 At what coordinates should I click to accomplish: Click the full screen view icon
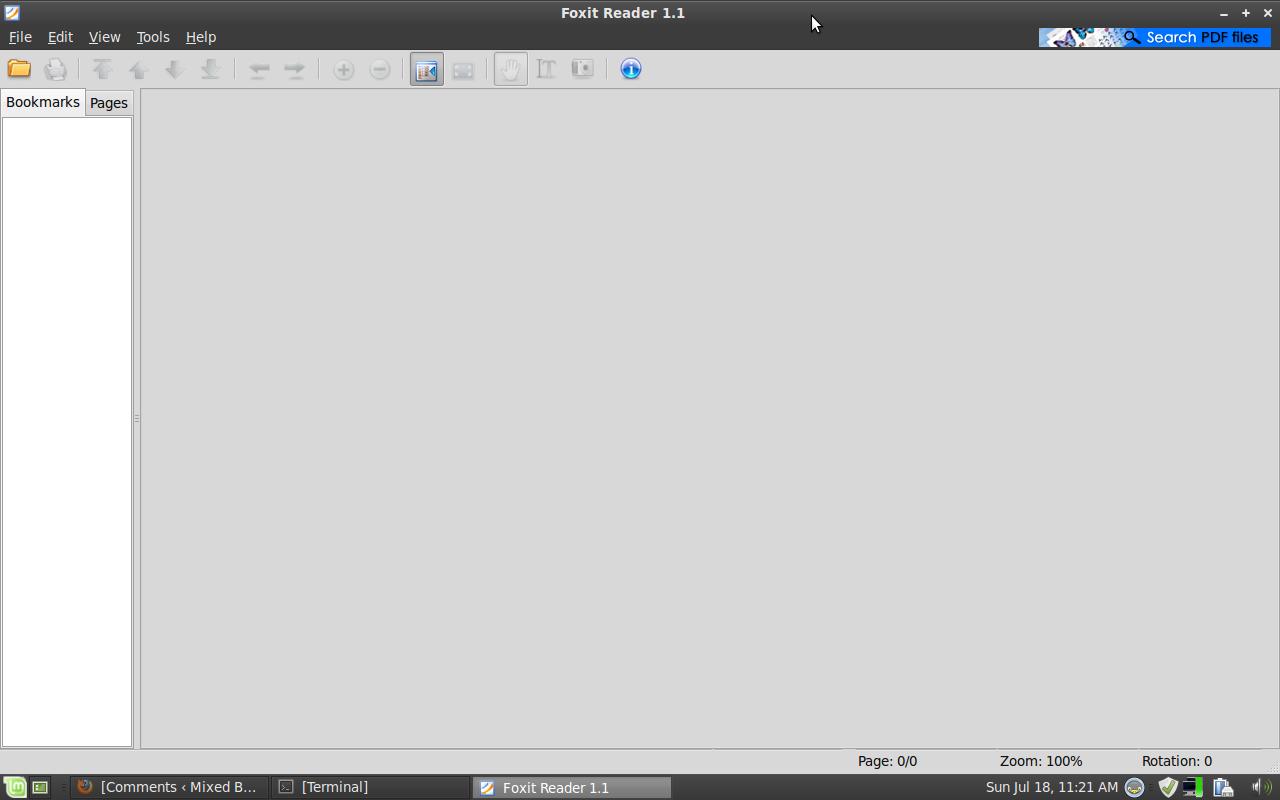coord(463,69)
